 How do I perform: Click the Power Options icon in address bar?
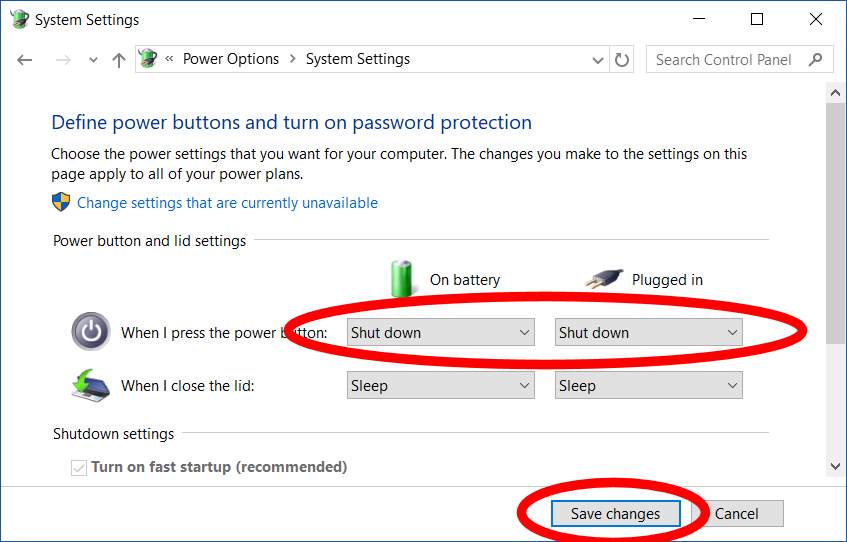pos(148,59)
